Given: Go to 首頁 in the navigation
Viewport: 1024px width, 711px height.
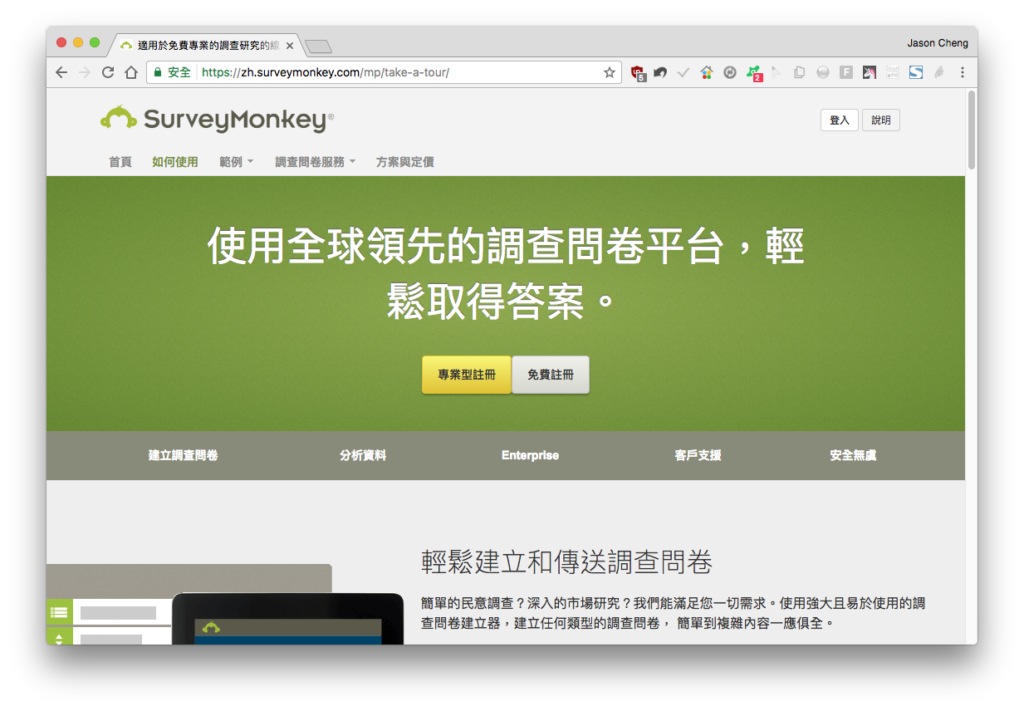Looking at the screenshot, I should (x=120, y=162).
